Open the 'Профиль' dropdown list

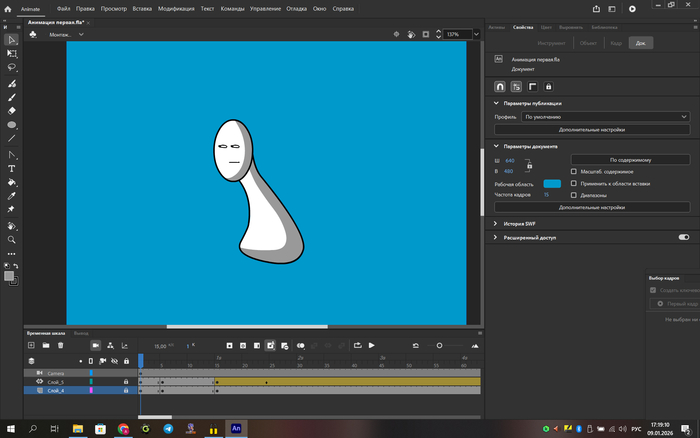point(606,116)
